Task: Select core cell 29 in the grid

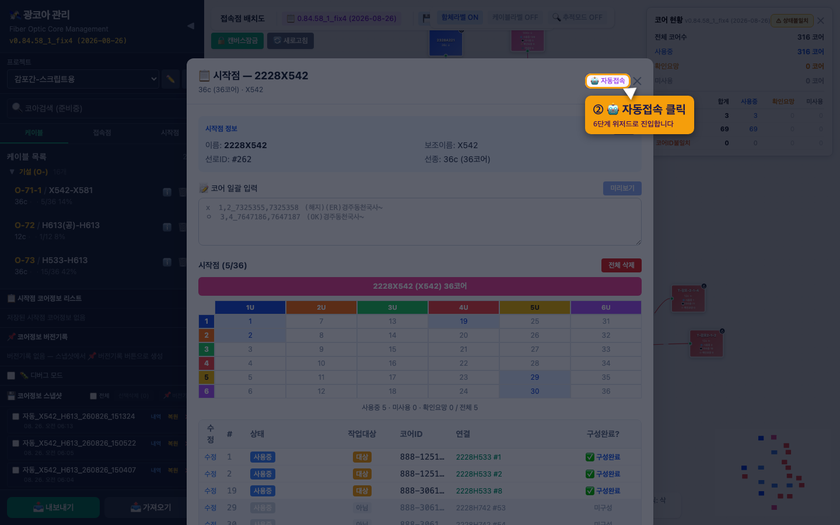Action: pyautogui.click(x=535, y=377)
